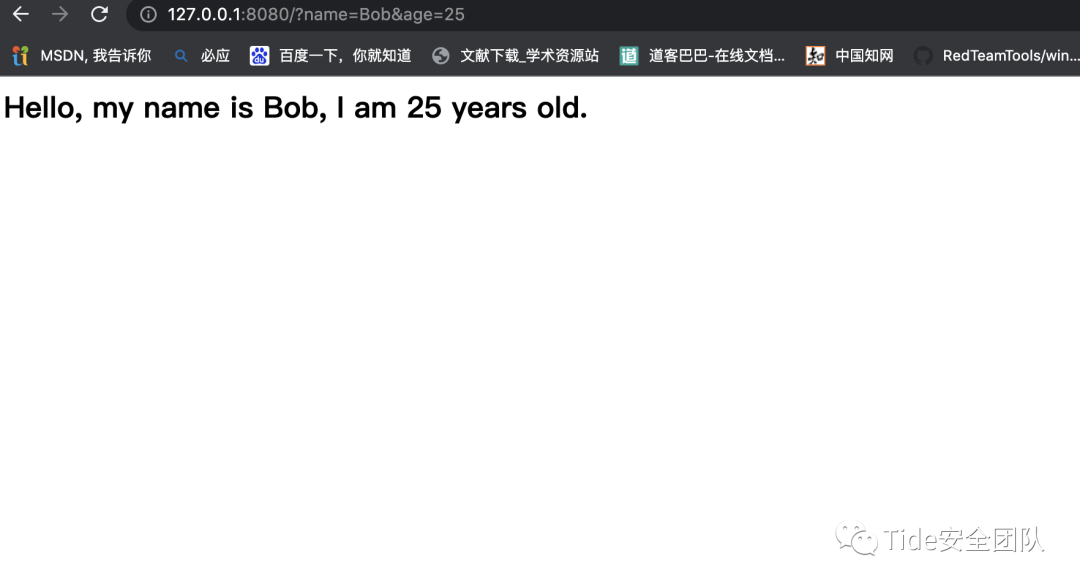Open the MSDN, 我告诉你 bookmark
This screenshot has width=1080, height=587.
pyautogui.click(x=96, y=56)
